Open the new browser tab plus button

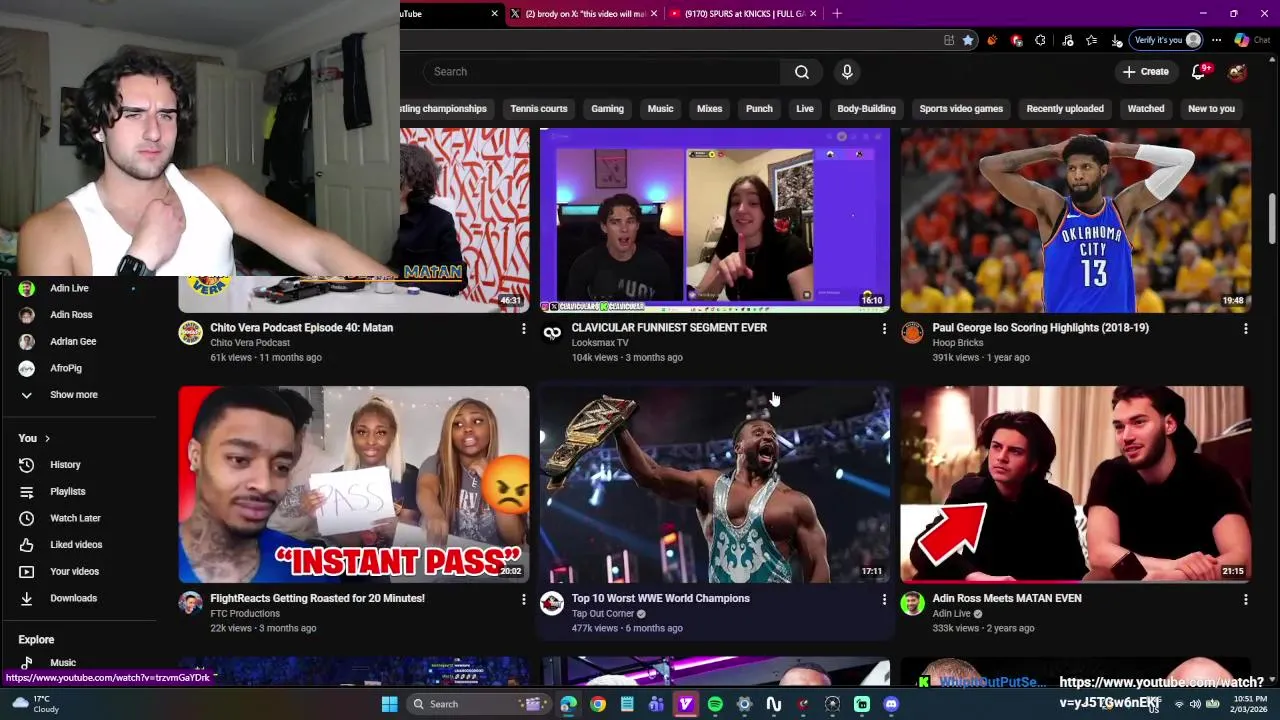837,13
